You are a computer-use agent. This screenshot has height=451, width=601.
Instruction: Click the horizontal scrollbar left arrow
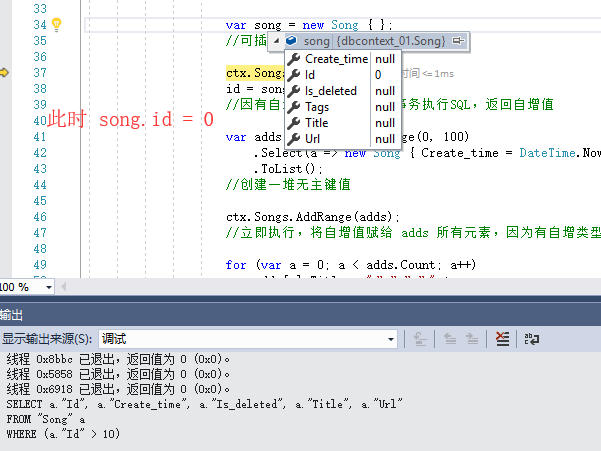64,287
